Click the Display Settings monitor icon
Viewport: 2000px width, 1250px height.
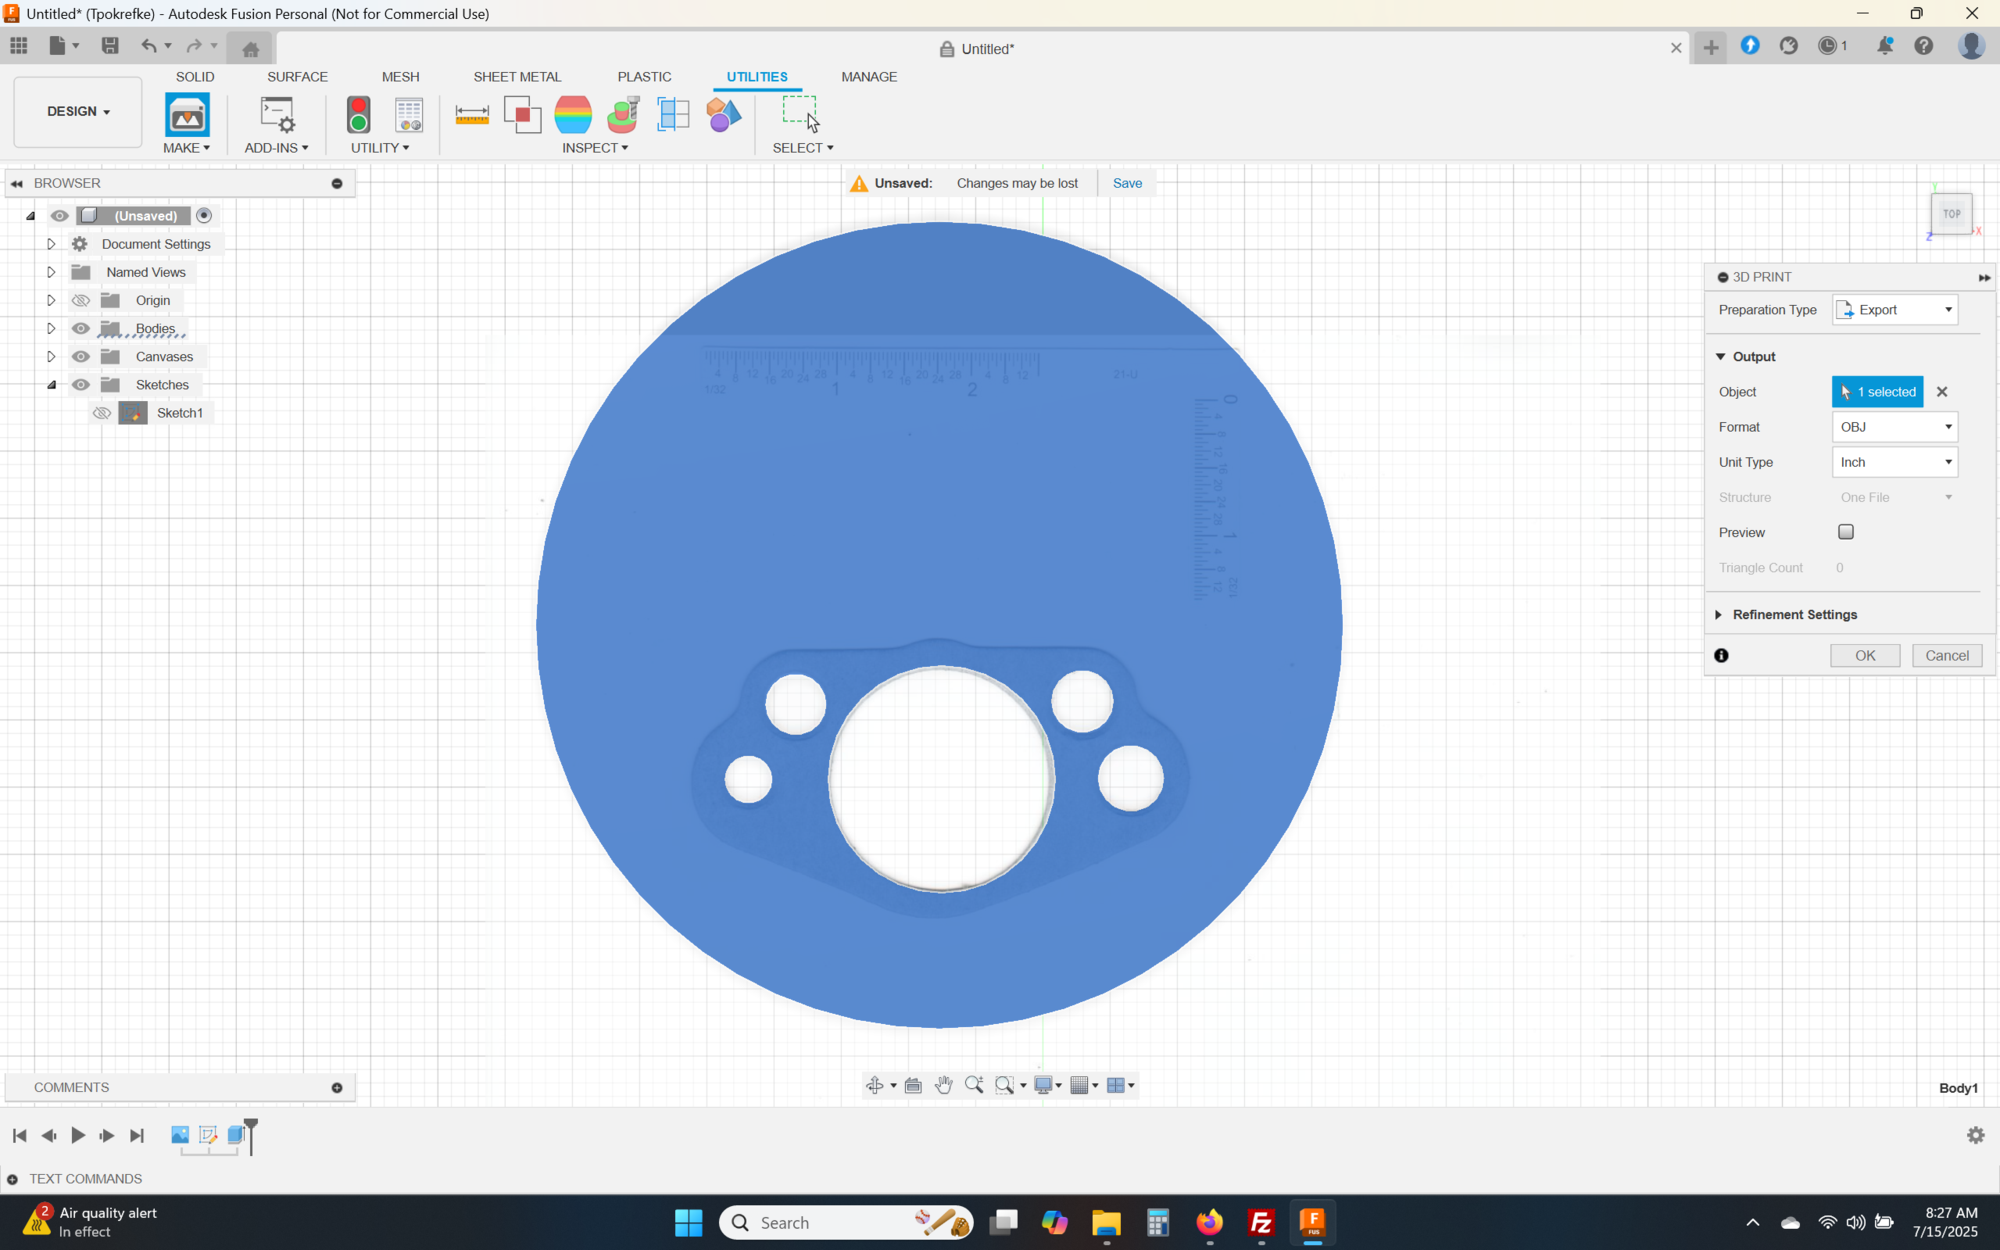click(1043, 1086)
